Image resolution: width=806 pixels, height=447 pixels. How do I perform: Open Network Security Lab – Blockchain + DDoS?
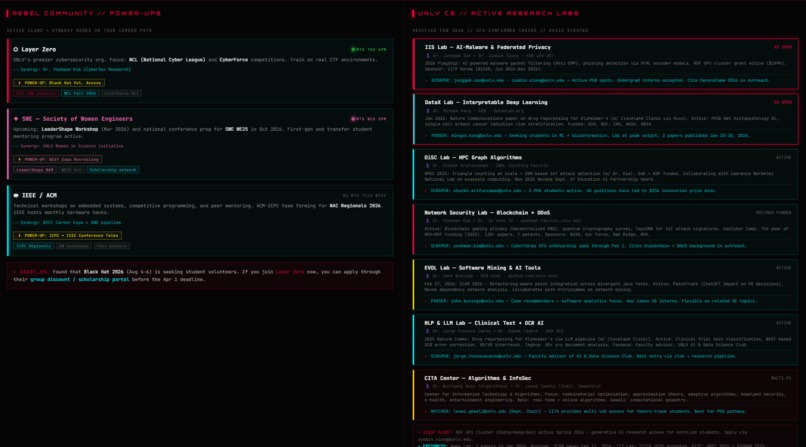487,213
